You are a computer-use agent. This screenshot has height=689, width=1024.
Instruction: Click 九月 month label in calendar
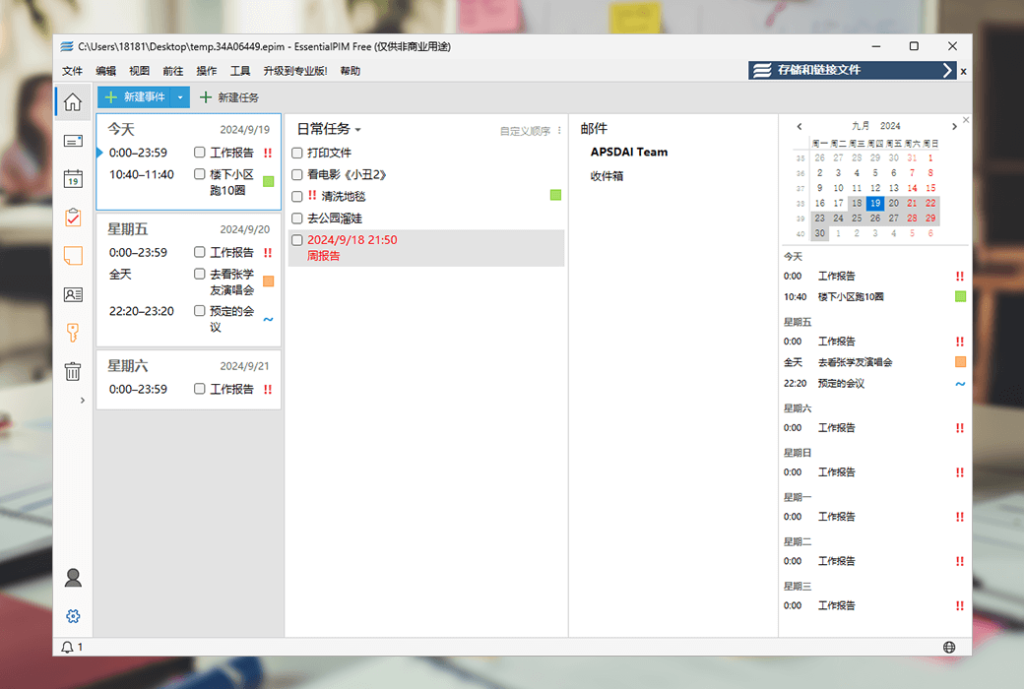[860, 125]
